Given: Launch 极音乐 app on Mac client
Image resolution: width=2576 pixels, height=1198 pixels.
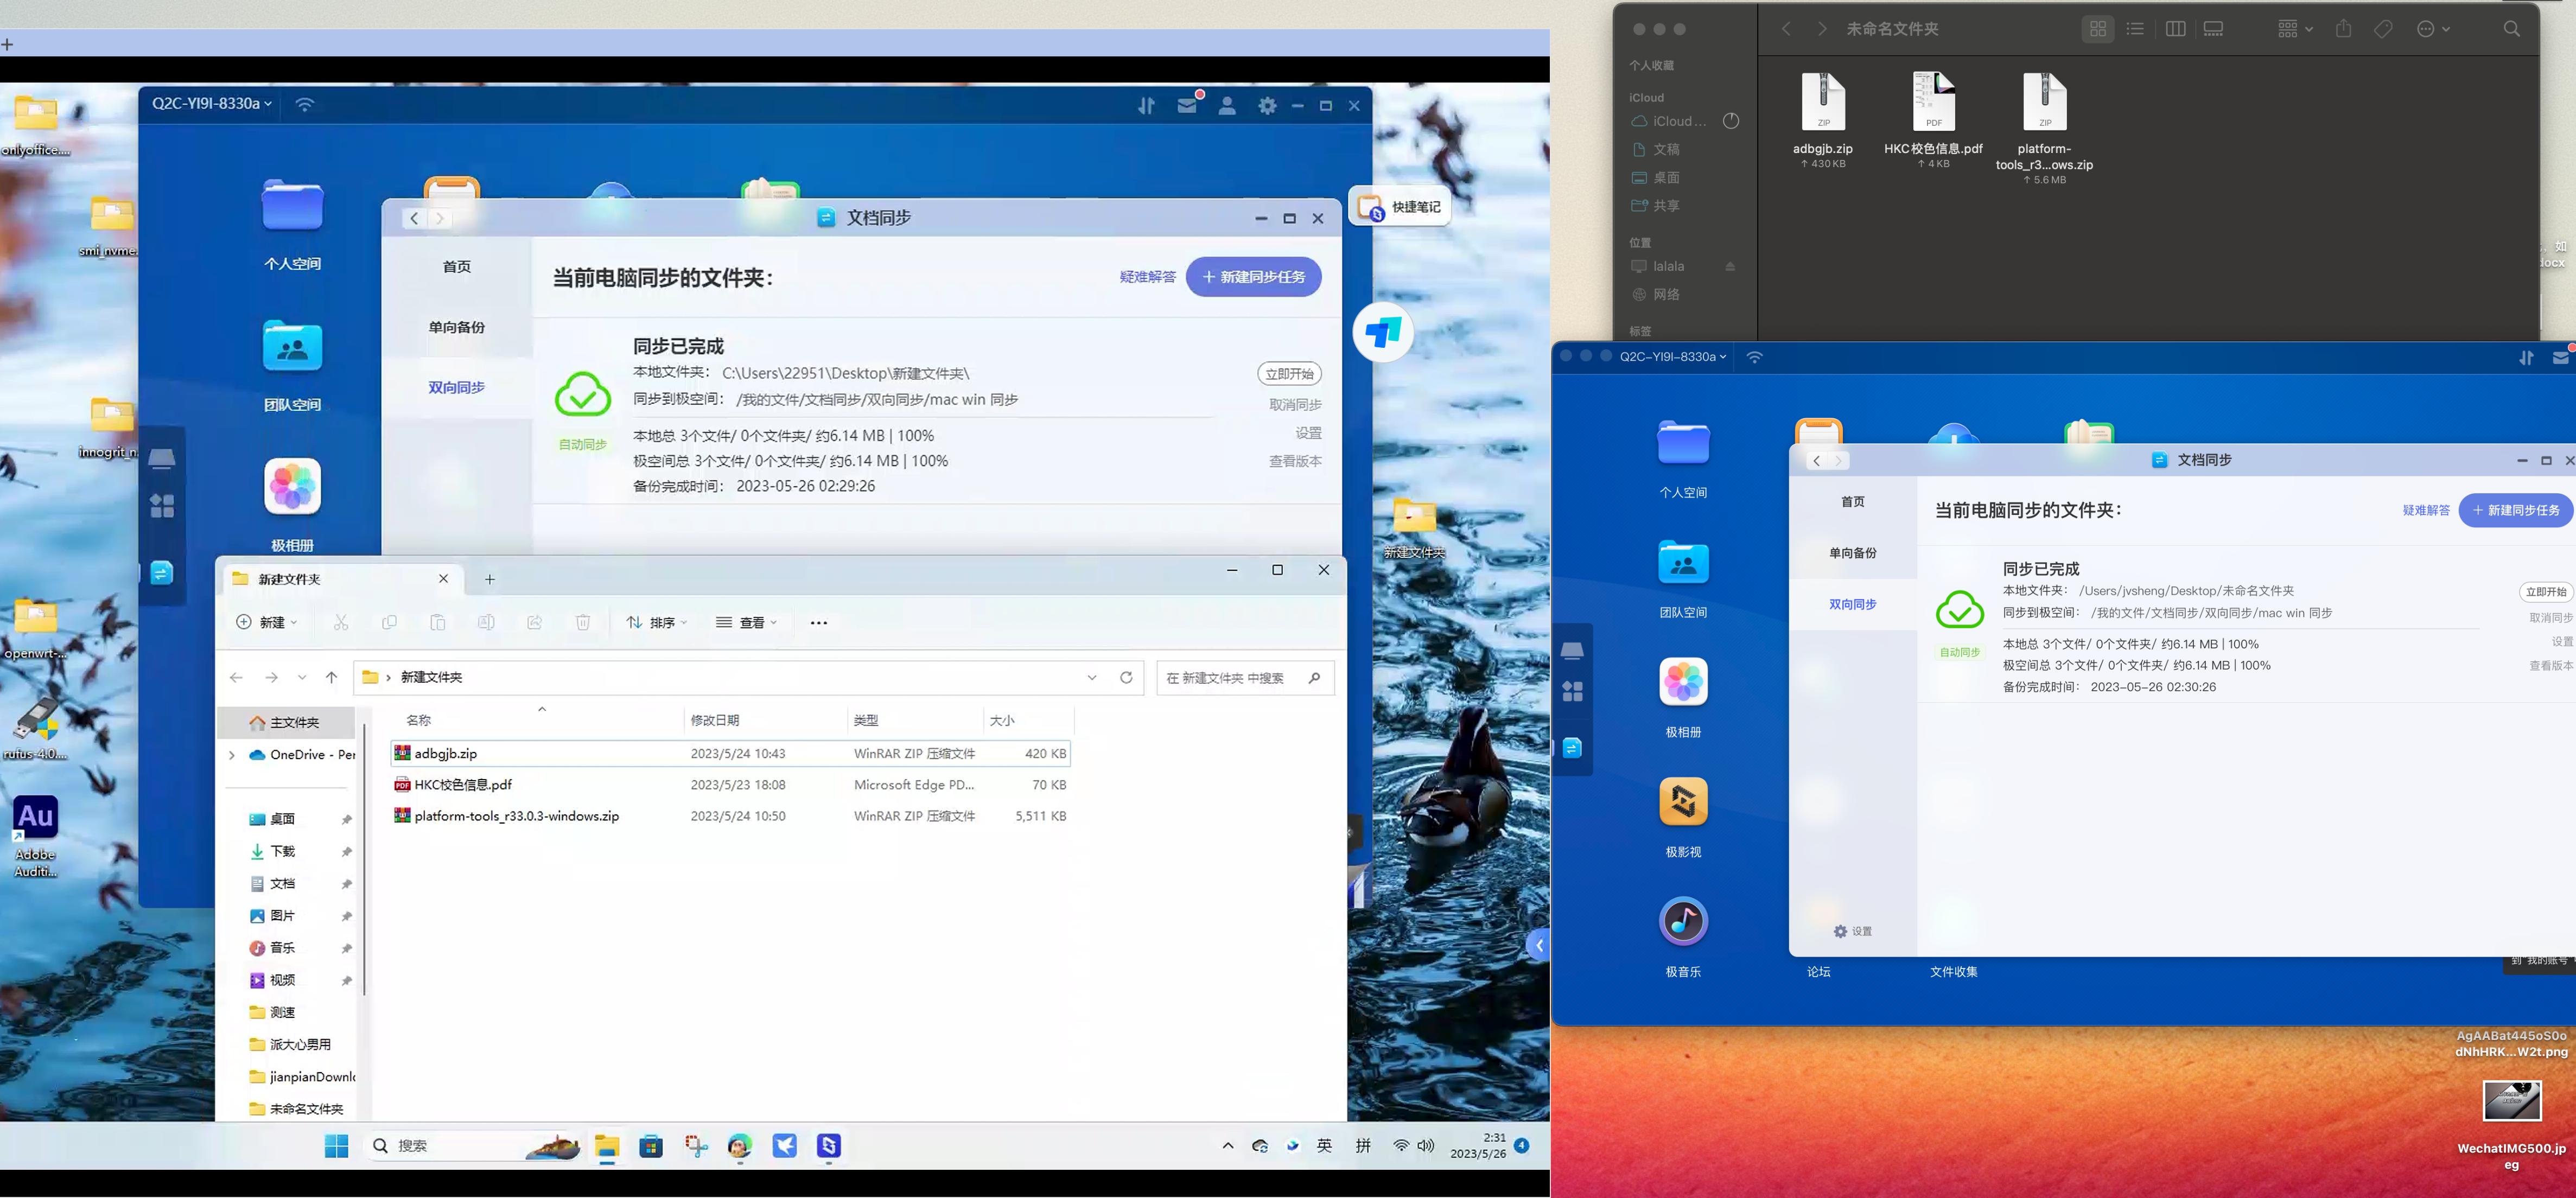Looking at the screenshot, I should click(x=1683, y=921).
